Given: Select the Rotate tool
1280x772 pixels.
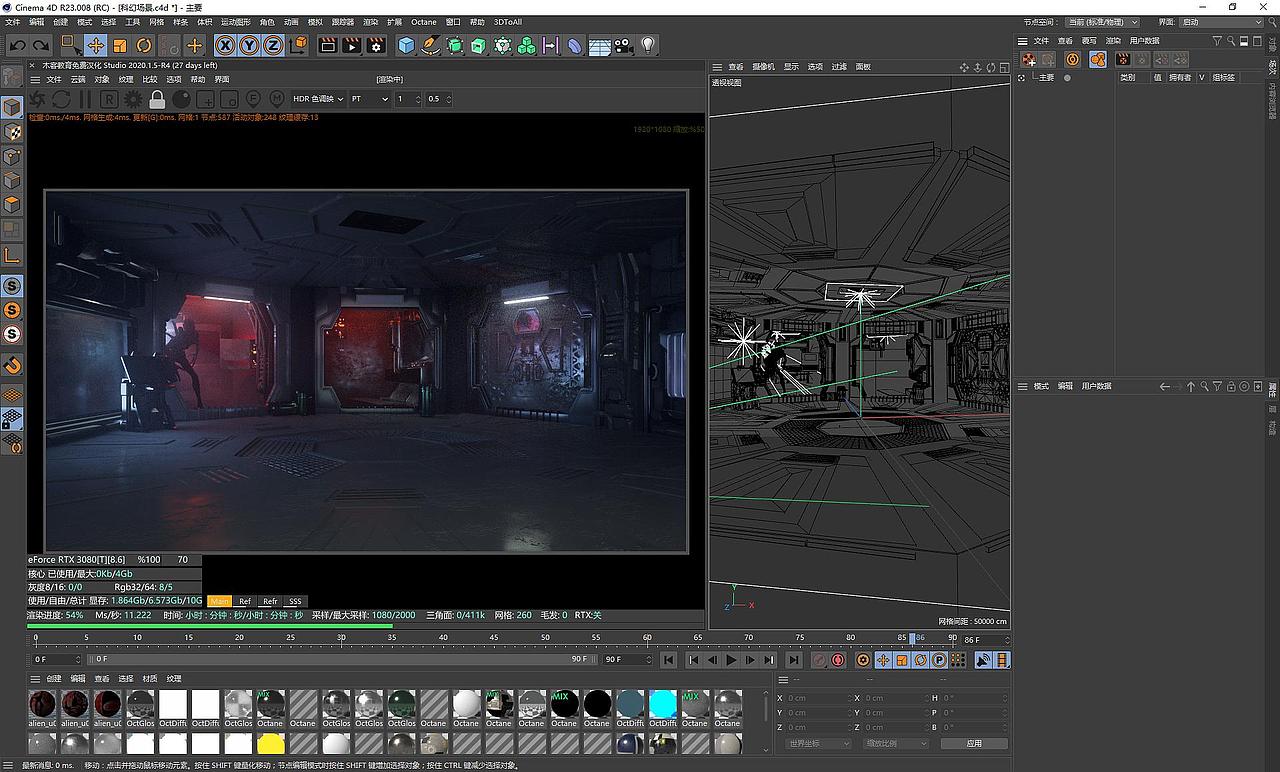Looking at the screenshot, I should pyautogui.click(x=144, y=45).
